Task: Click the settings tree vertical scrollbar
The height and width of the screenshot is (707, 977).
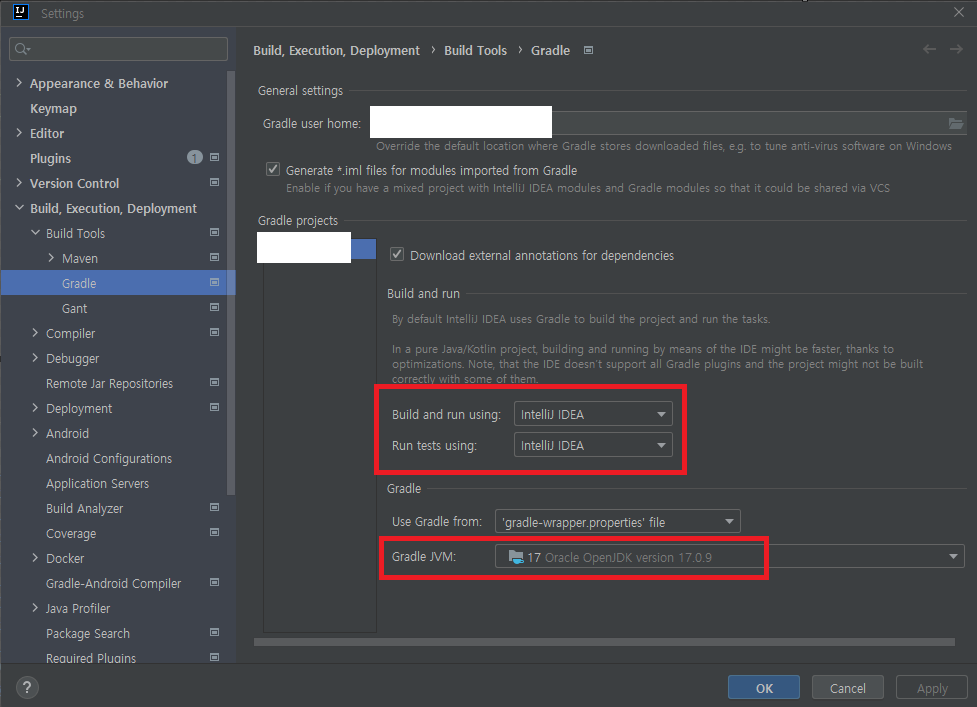Action: point(231,283)
